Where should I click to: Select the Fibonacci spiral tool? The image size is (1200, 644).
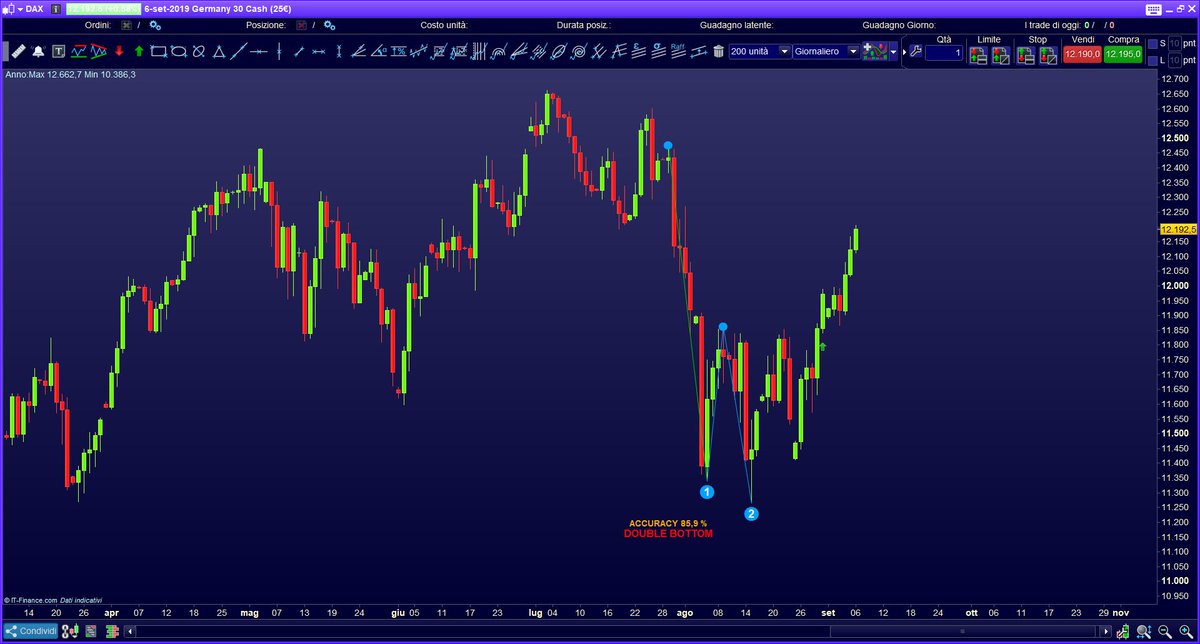pos(579,51)
